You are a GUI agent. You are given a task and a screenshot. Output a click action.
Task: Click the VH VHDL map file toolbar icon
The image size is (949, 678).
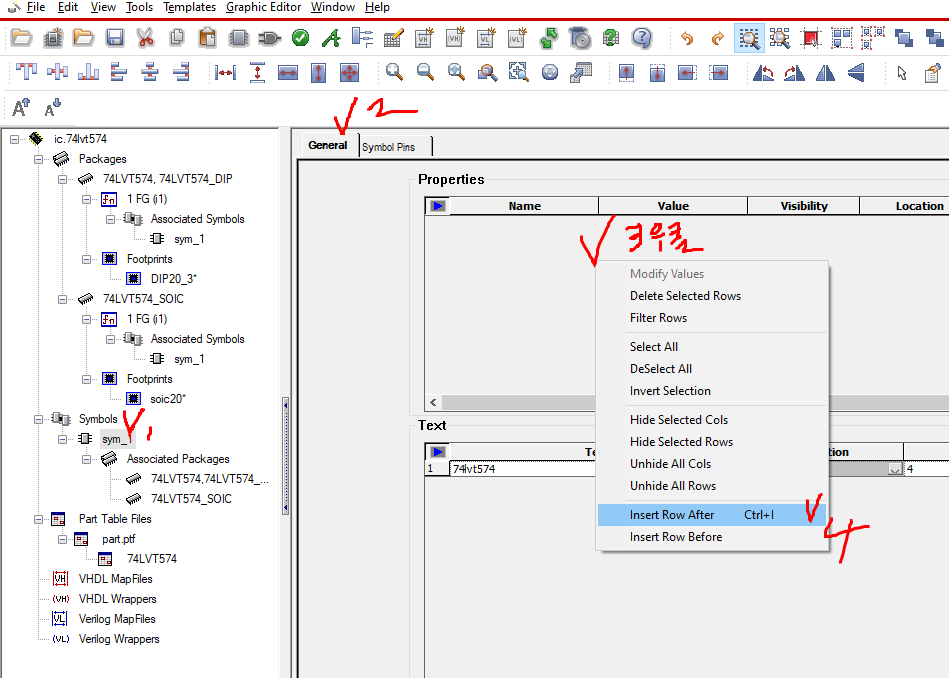(x=423, y=38)
